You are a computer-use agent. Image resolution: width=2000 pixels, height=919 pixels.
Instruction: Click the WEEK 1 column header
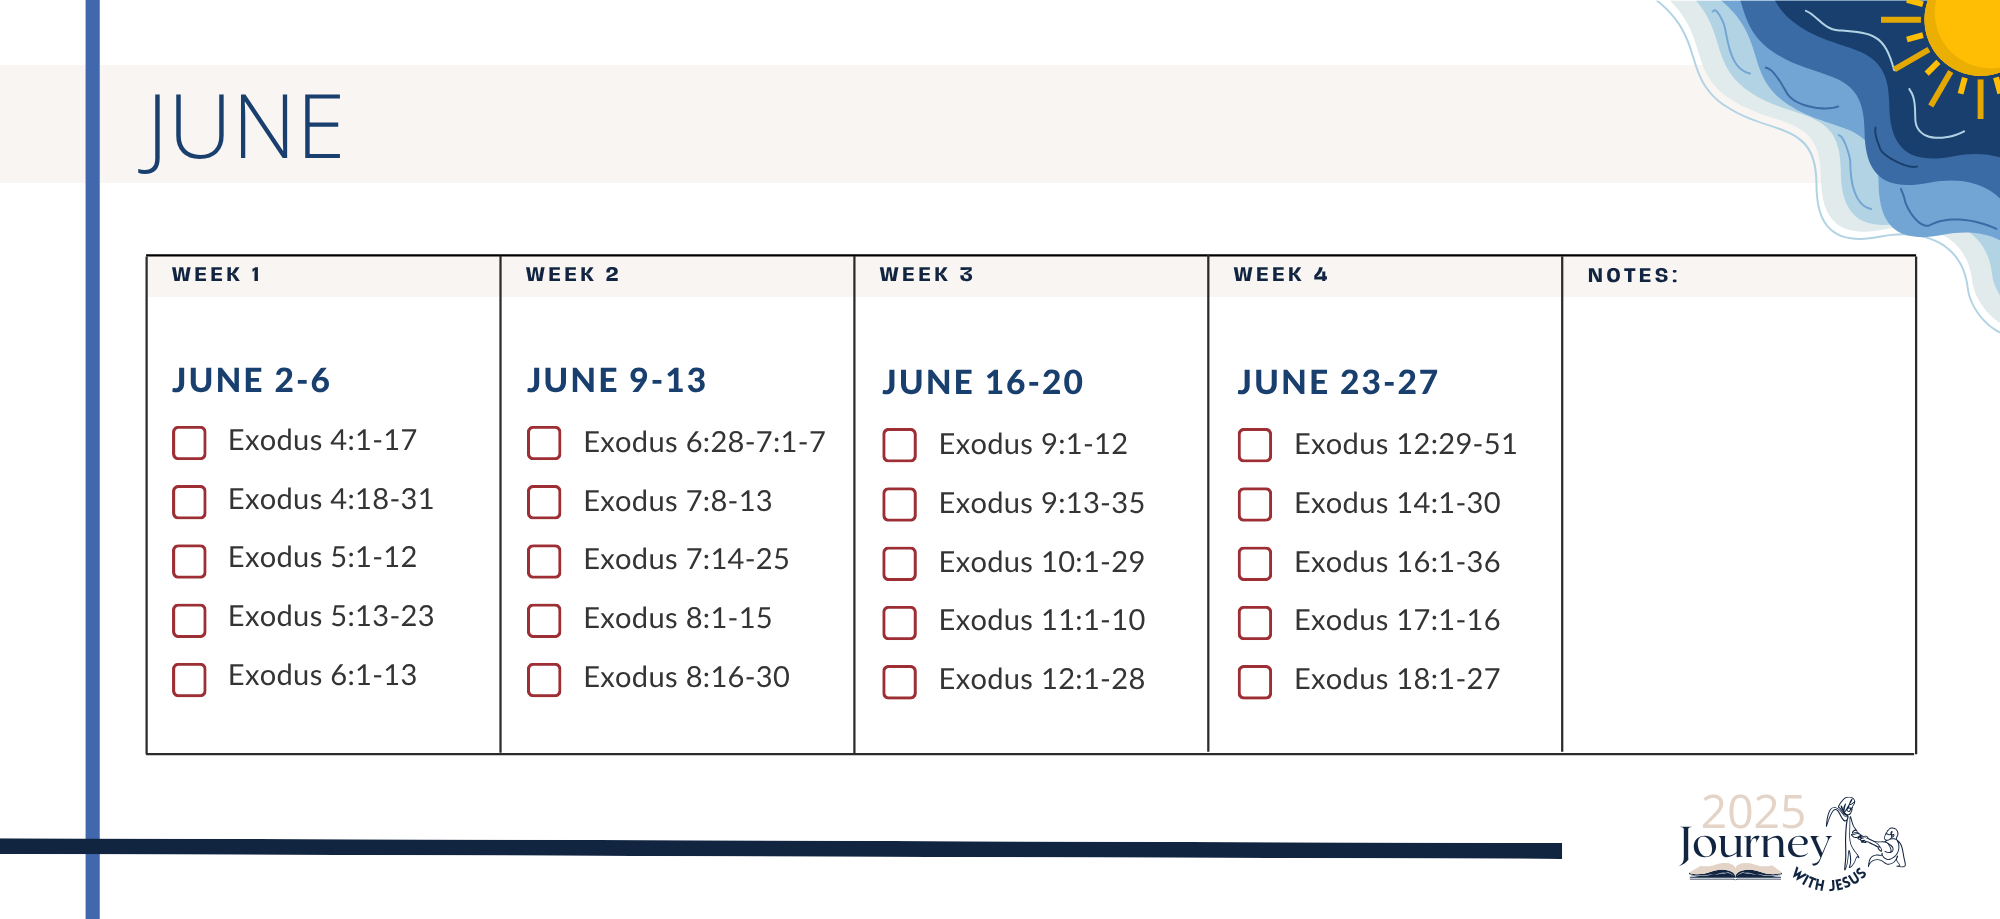[x=216, y=274]
